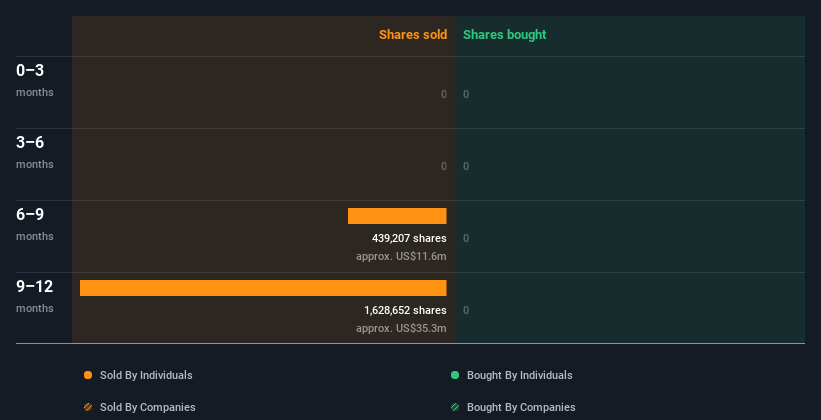
Task: Select the Shares bought column header
Action: click(504, 35)
